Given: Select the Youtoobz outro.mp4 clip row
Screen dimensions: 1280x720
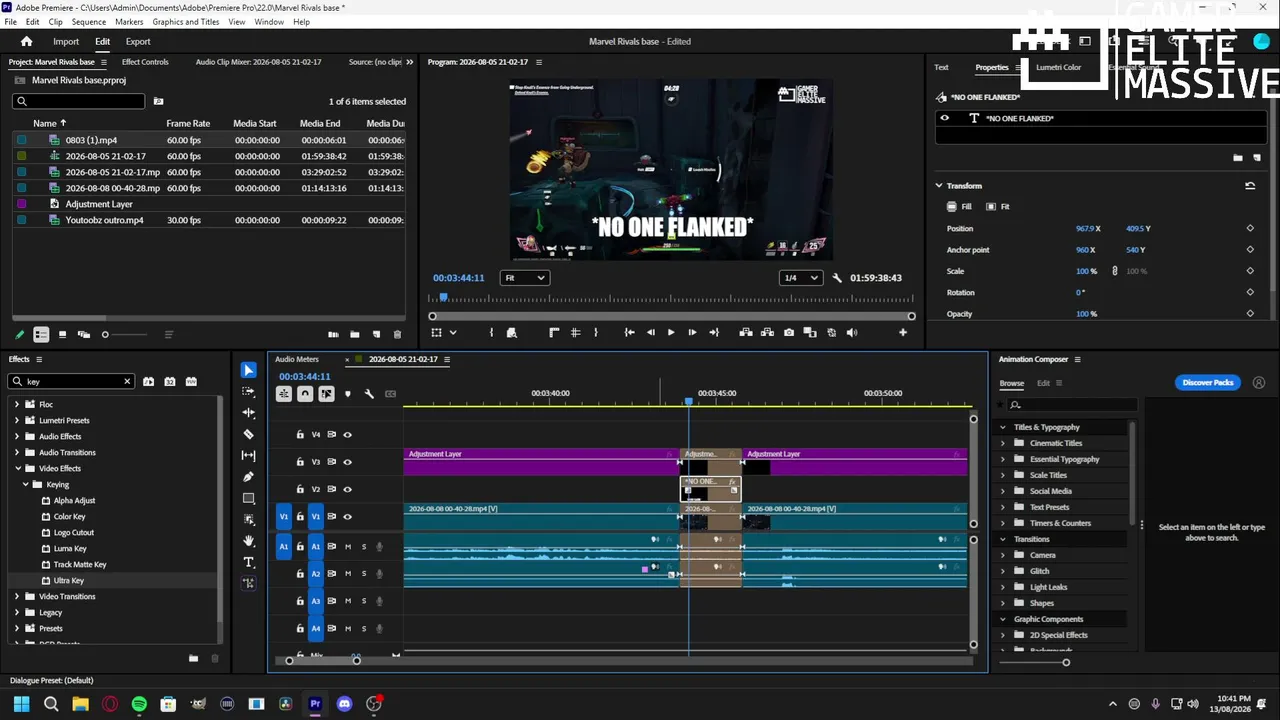Looking at the screenshot, I should [209, 220].
